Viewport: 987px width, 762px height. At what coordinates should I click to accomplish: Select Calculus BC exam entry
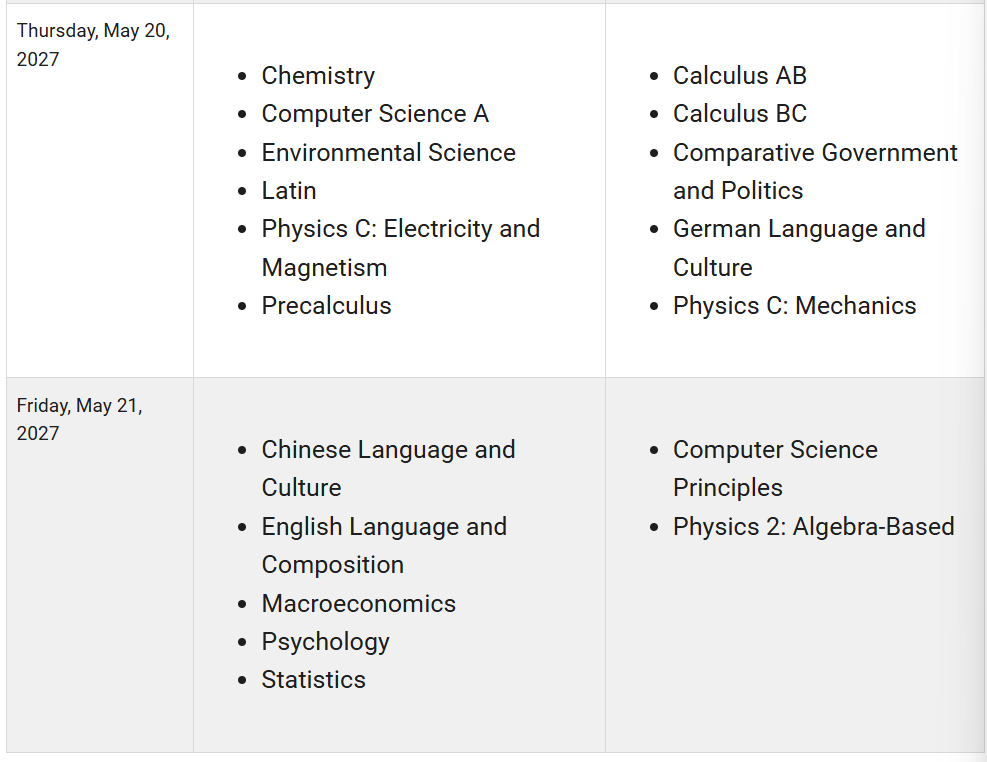(x=740, y=114)
